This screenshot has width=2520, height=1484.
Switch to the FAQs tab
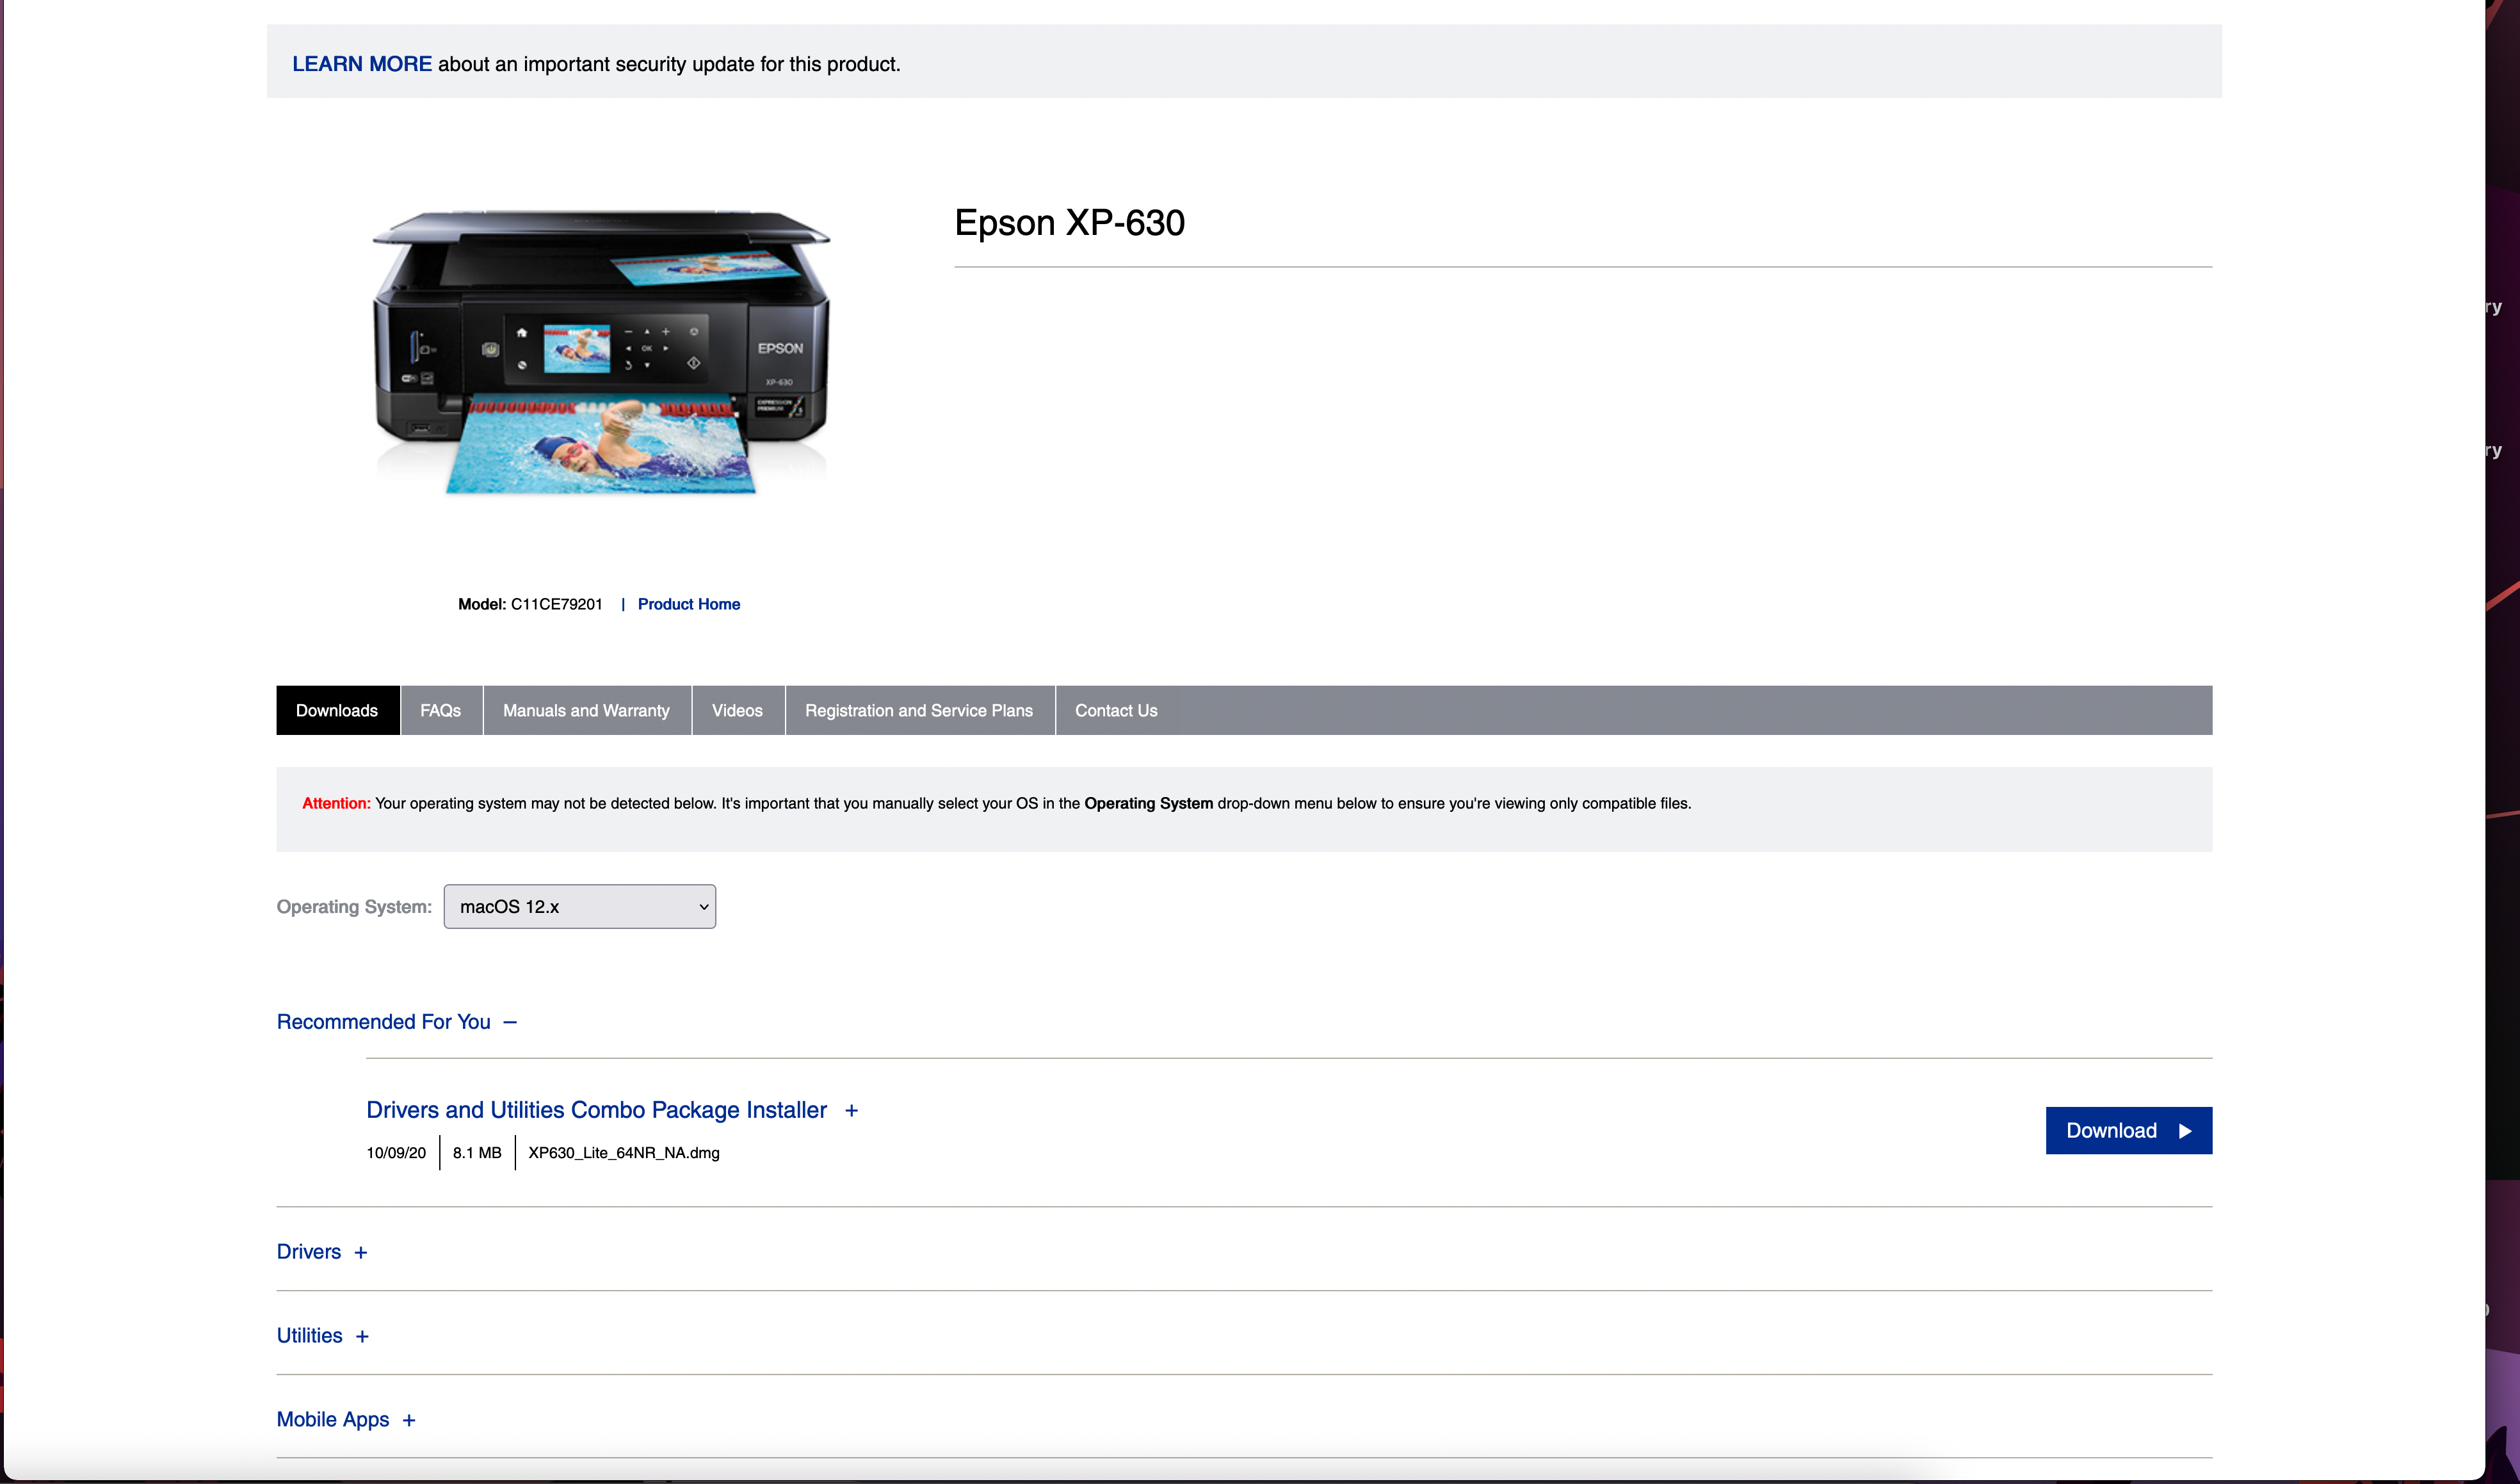(x=440, y=710)
